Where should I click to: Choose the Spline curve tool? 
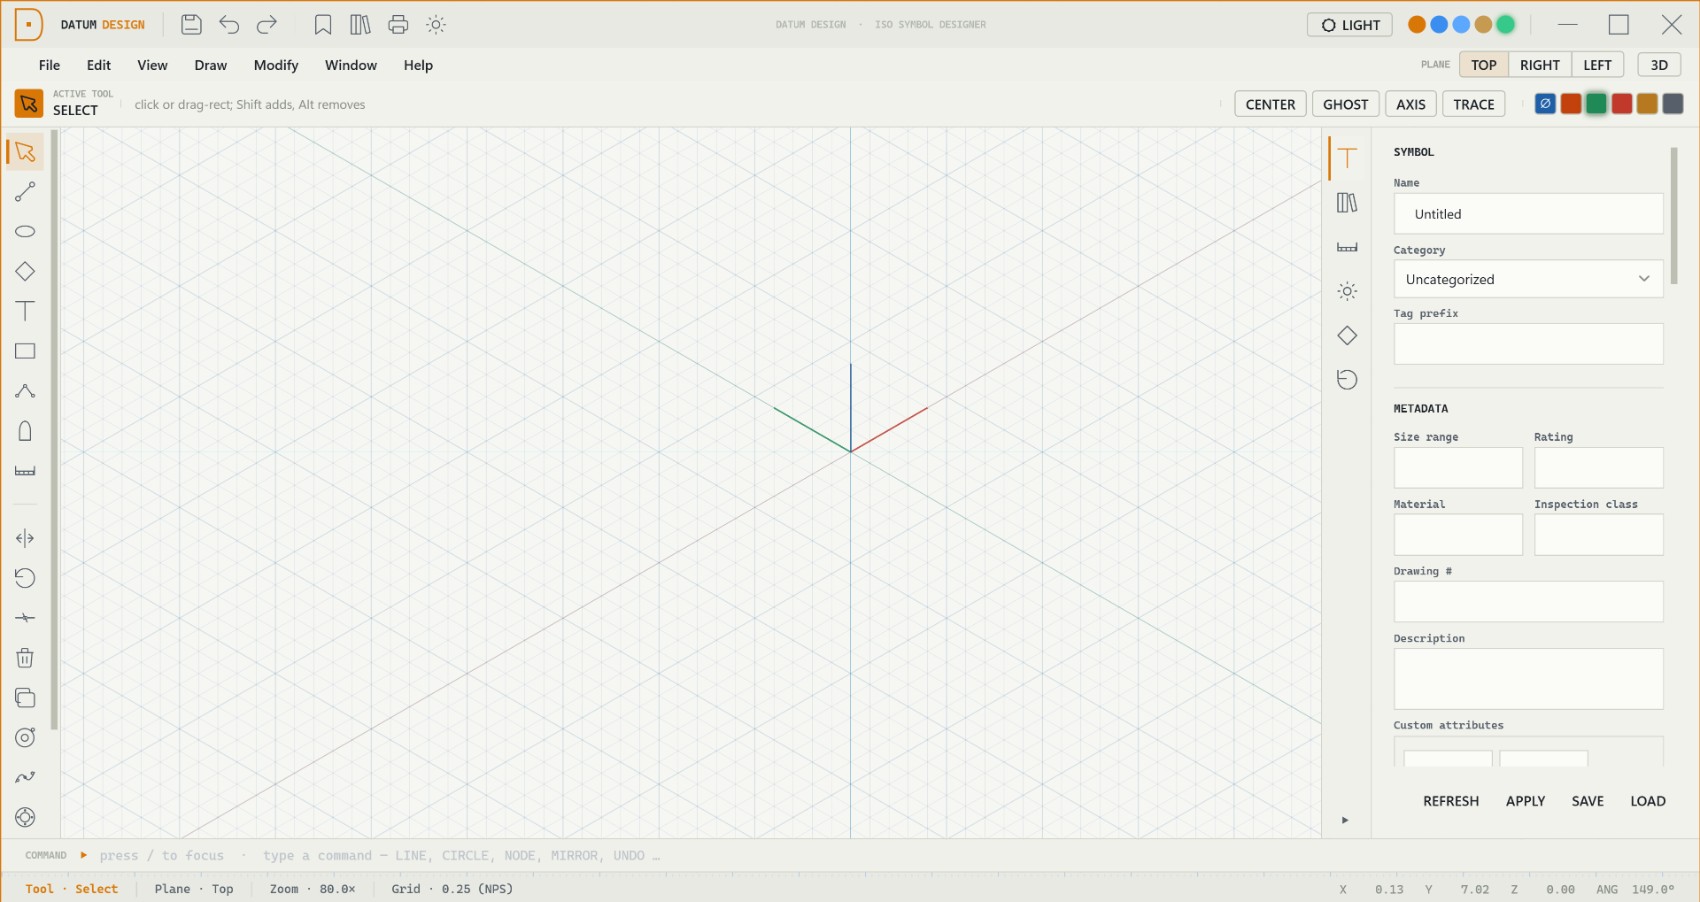click(x=25, y=778)
